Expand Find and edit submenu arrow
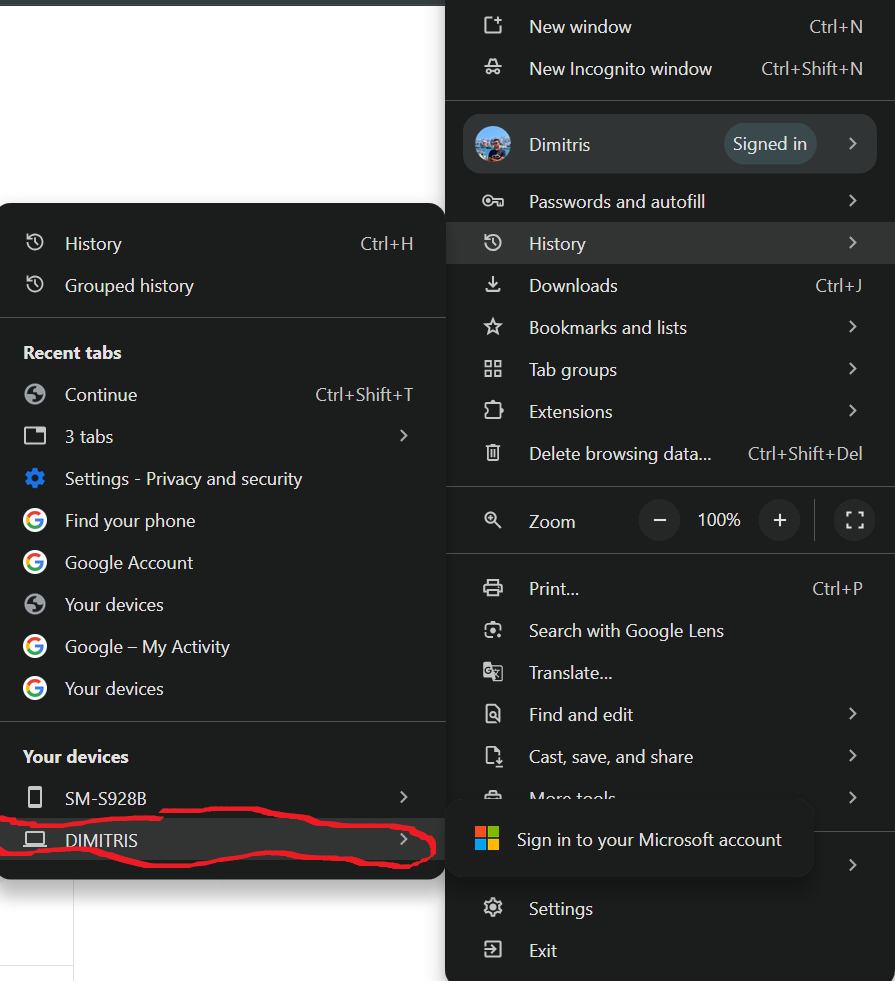This screenshot has height=981, width=895. coord(852,714)
